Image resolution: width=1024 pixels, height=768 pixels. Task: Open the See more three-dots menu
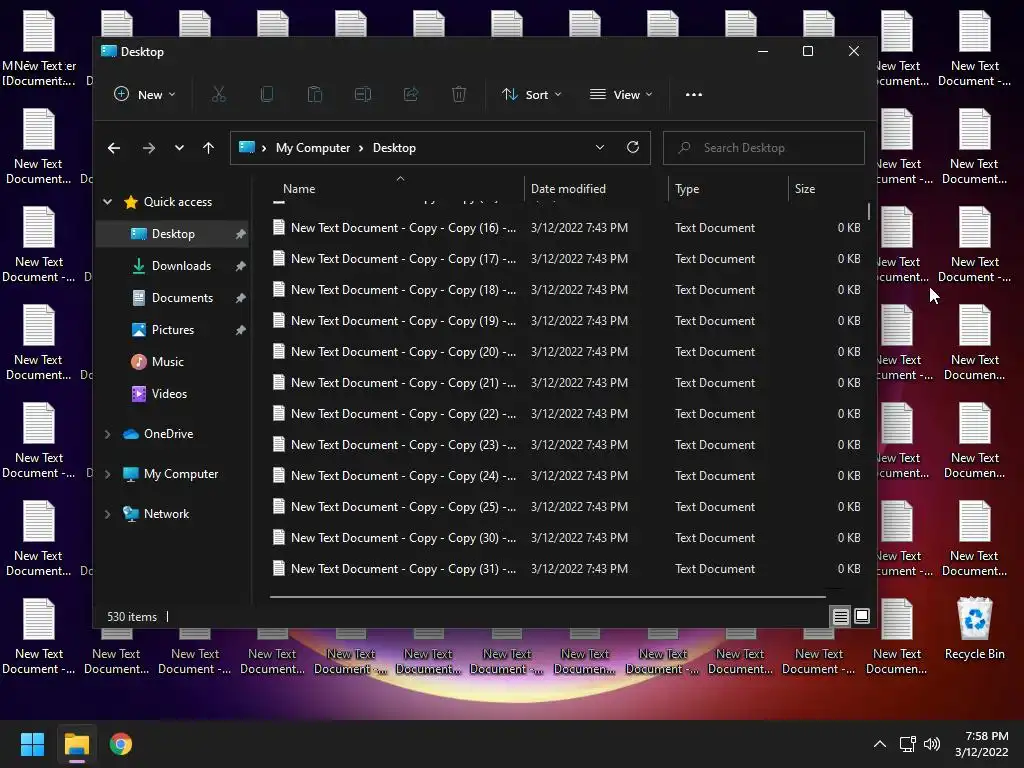pos(694,95)
